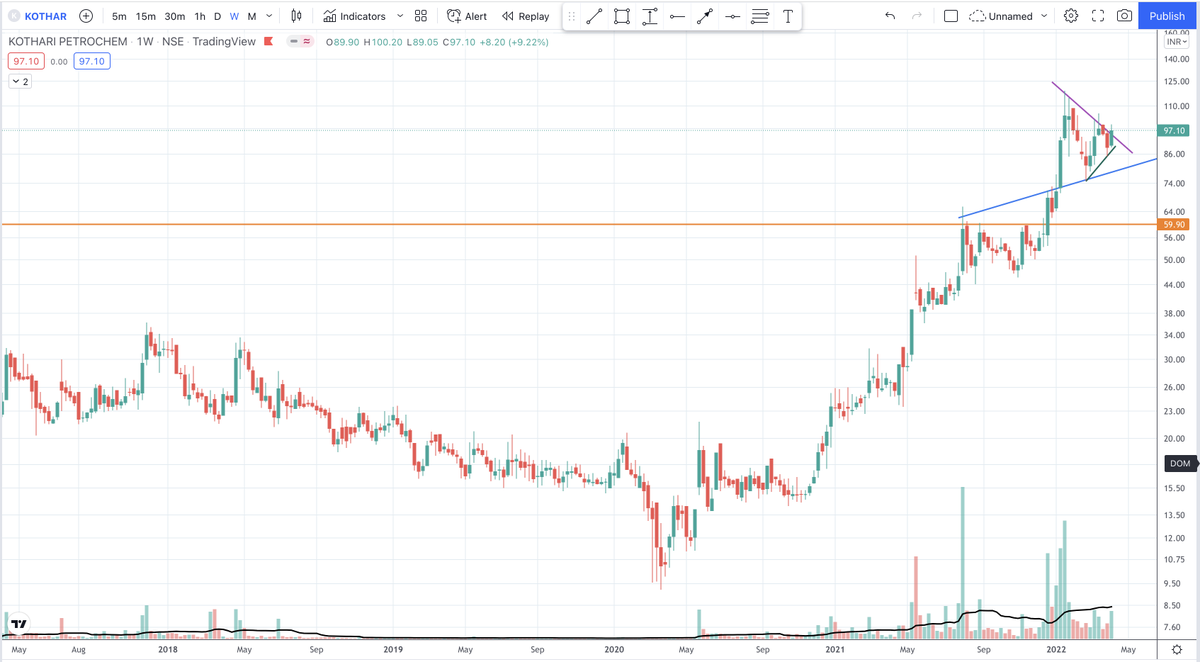Start bar Replay mode
This screenshot has width=1200, height=662.
[526, 16]
